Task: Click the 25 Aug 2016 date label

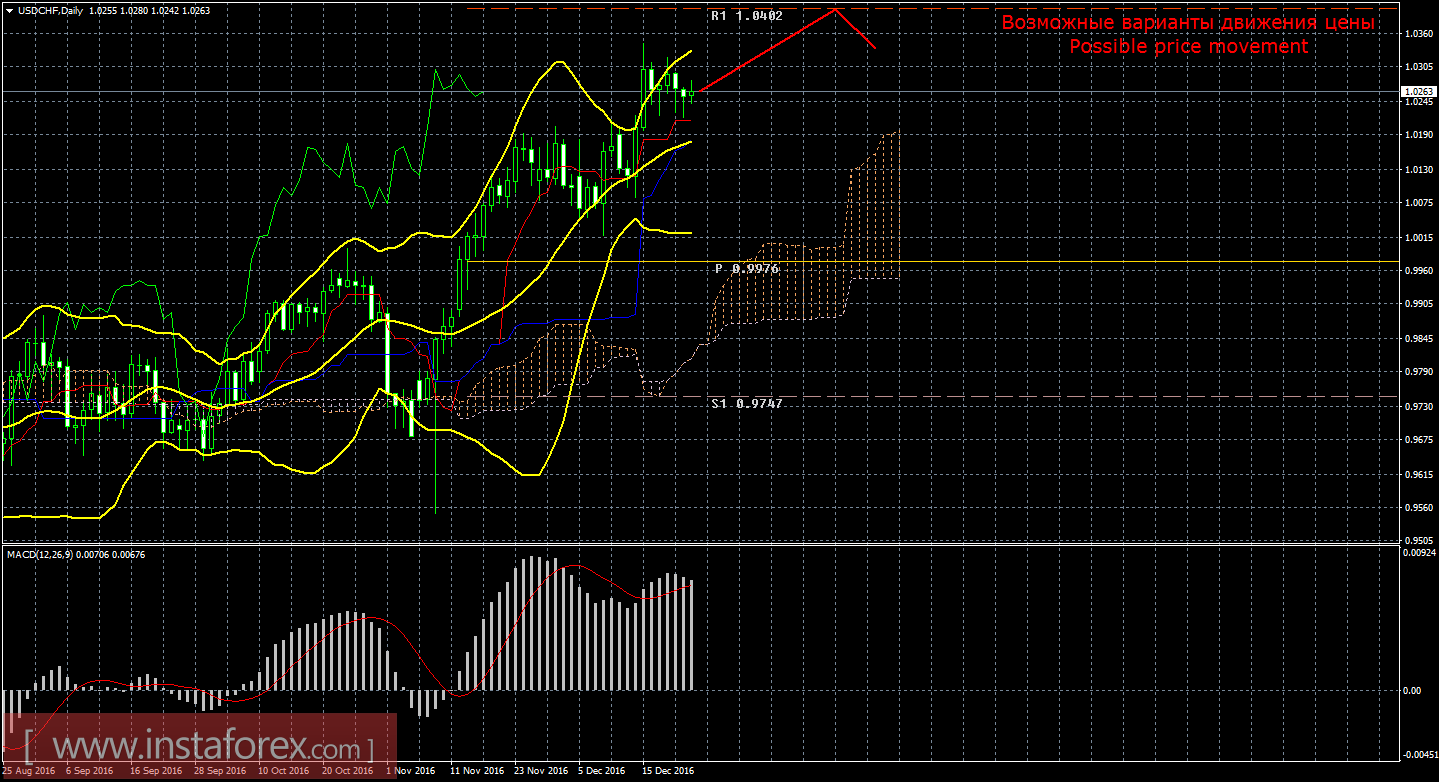Action: [29, 772]
